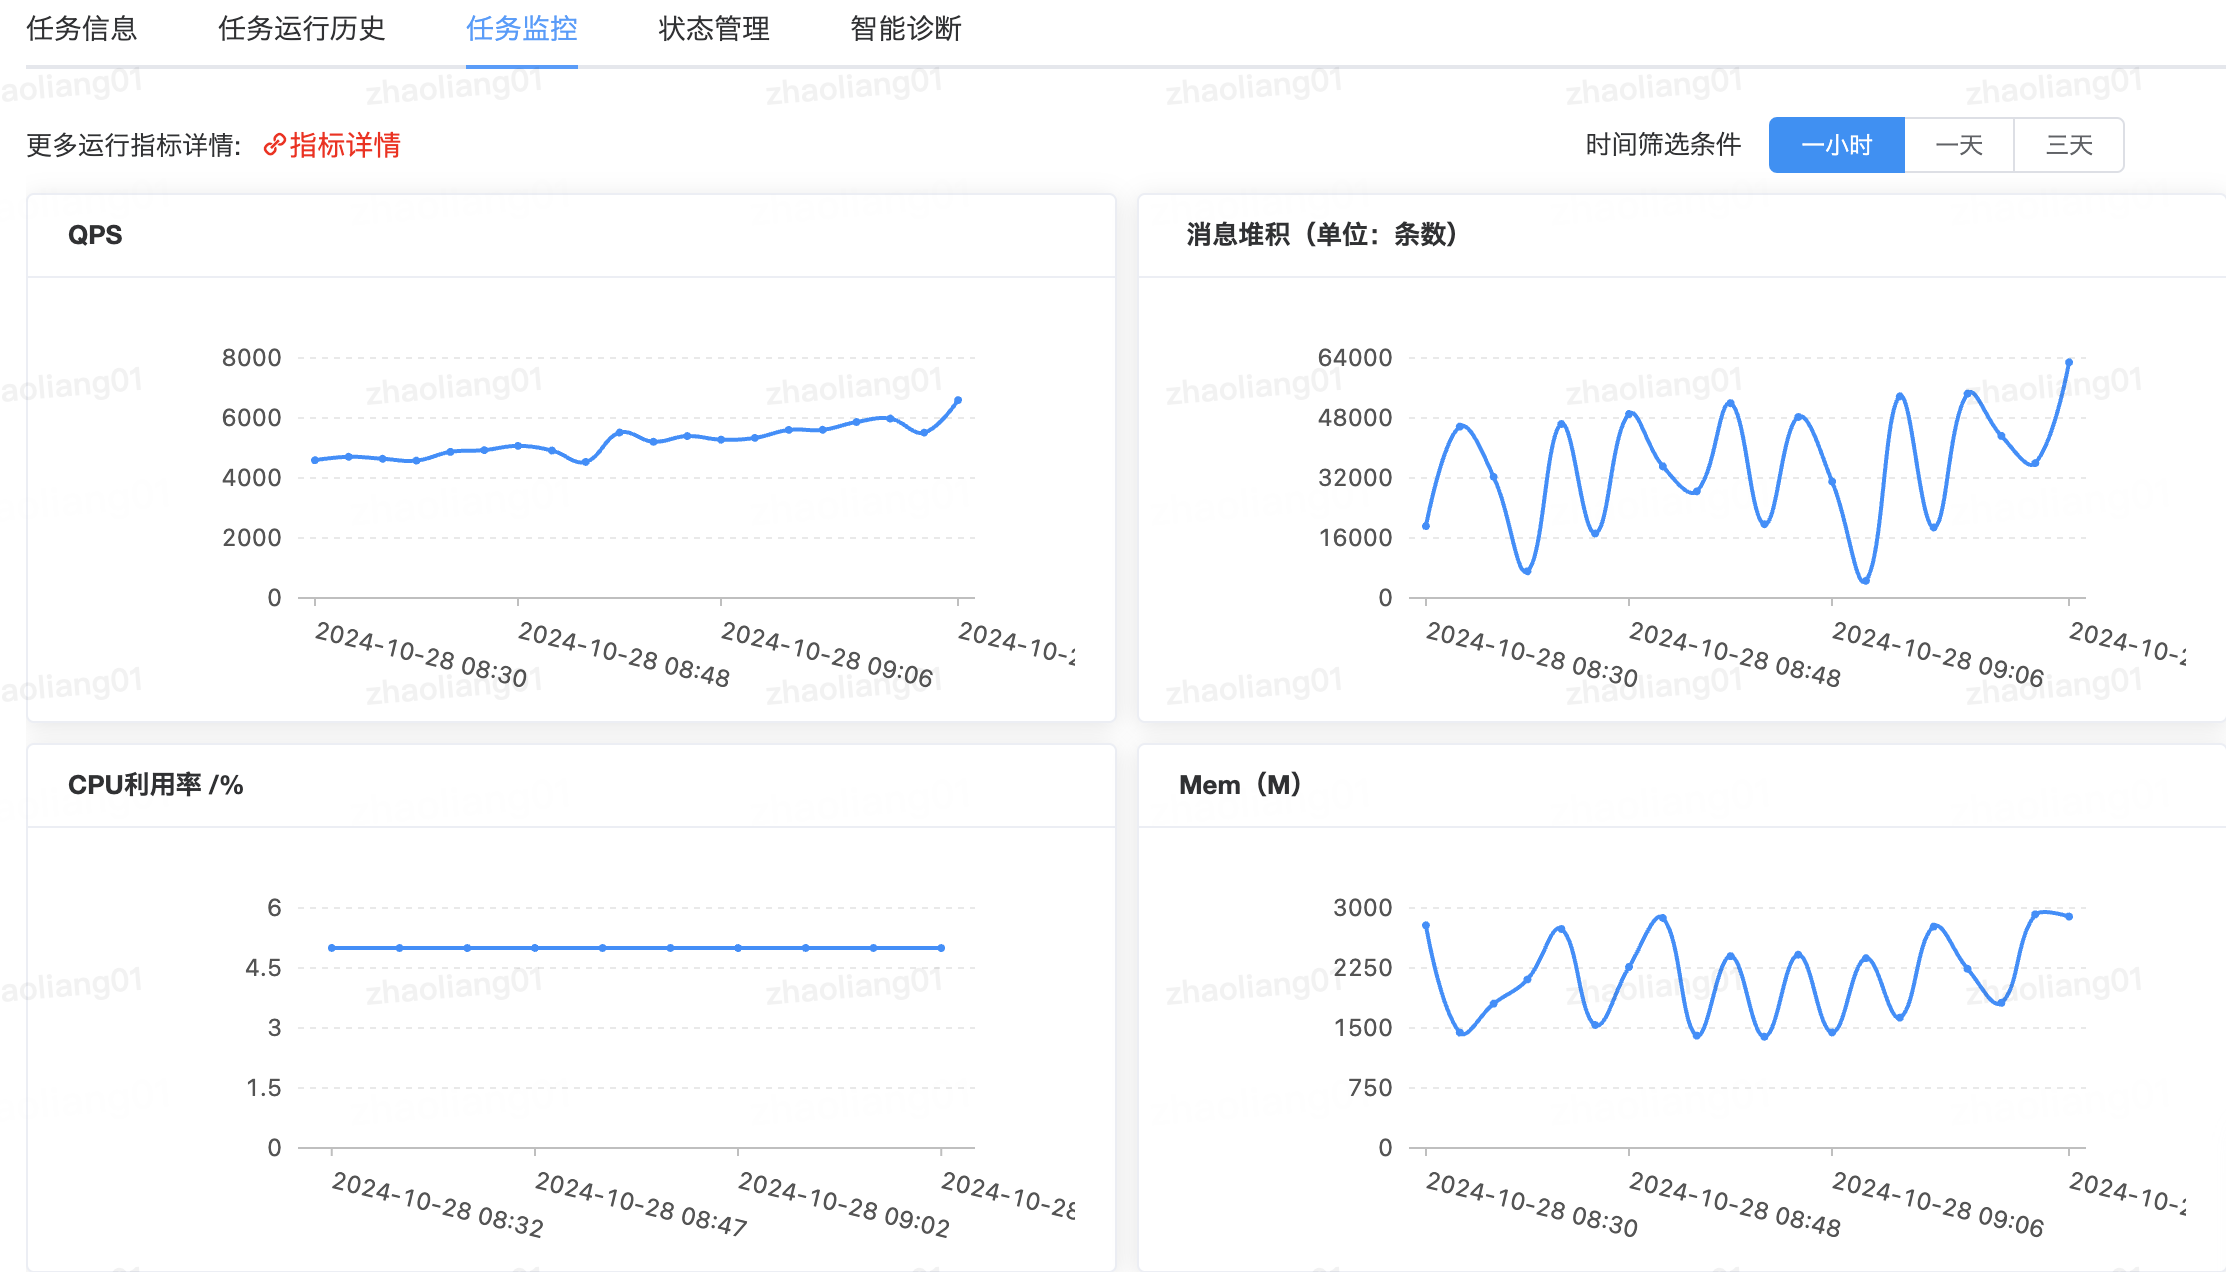2226x1272 pixels.
Task: Switch time filter to 三天
Action: tap(2068, 146)
